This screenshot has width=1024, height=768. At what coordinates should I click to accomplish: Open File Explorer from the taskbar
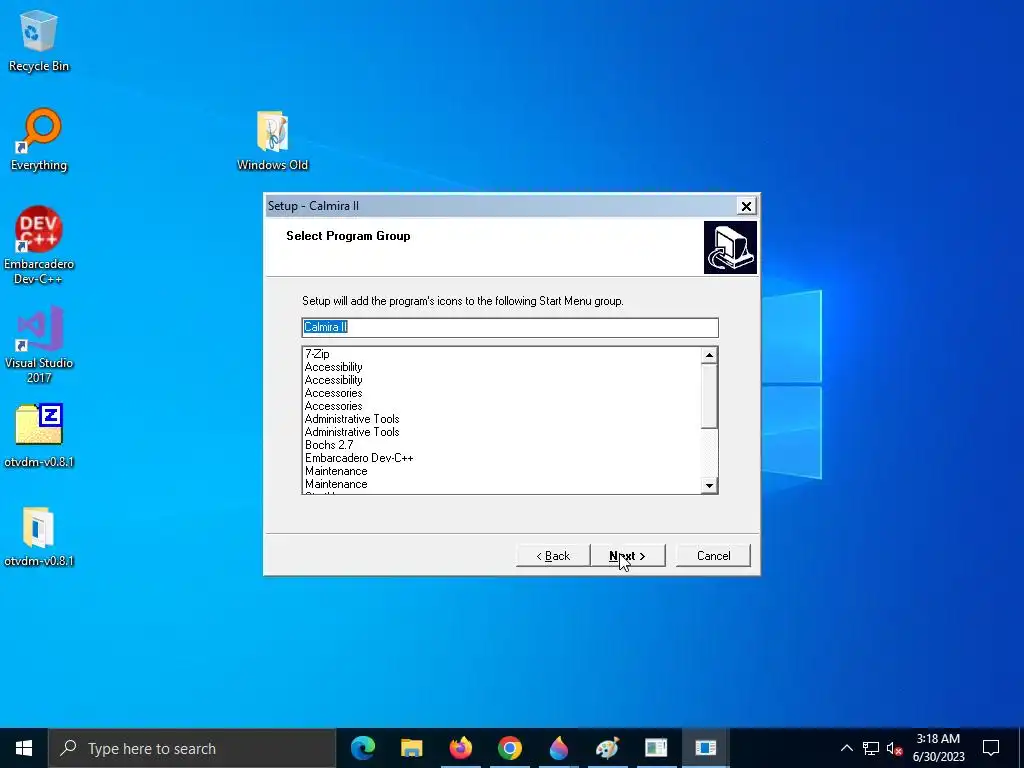(411, 748)
